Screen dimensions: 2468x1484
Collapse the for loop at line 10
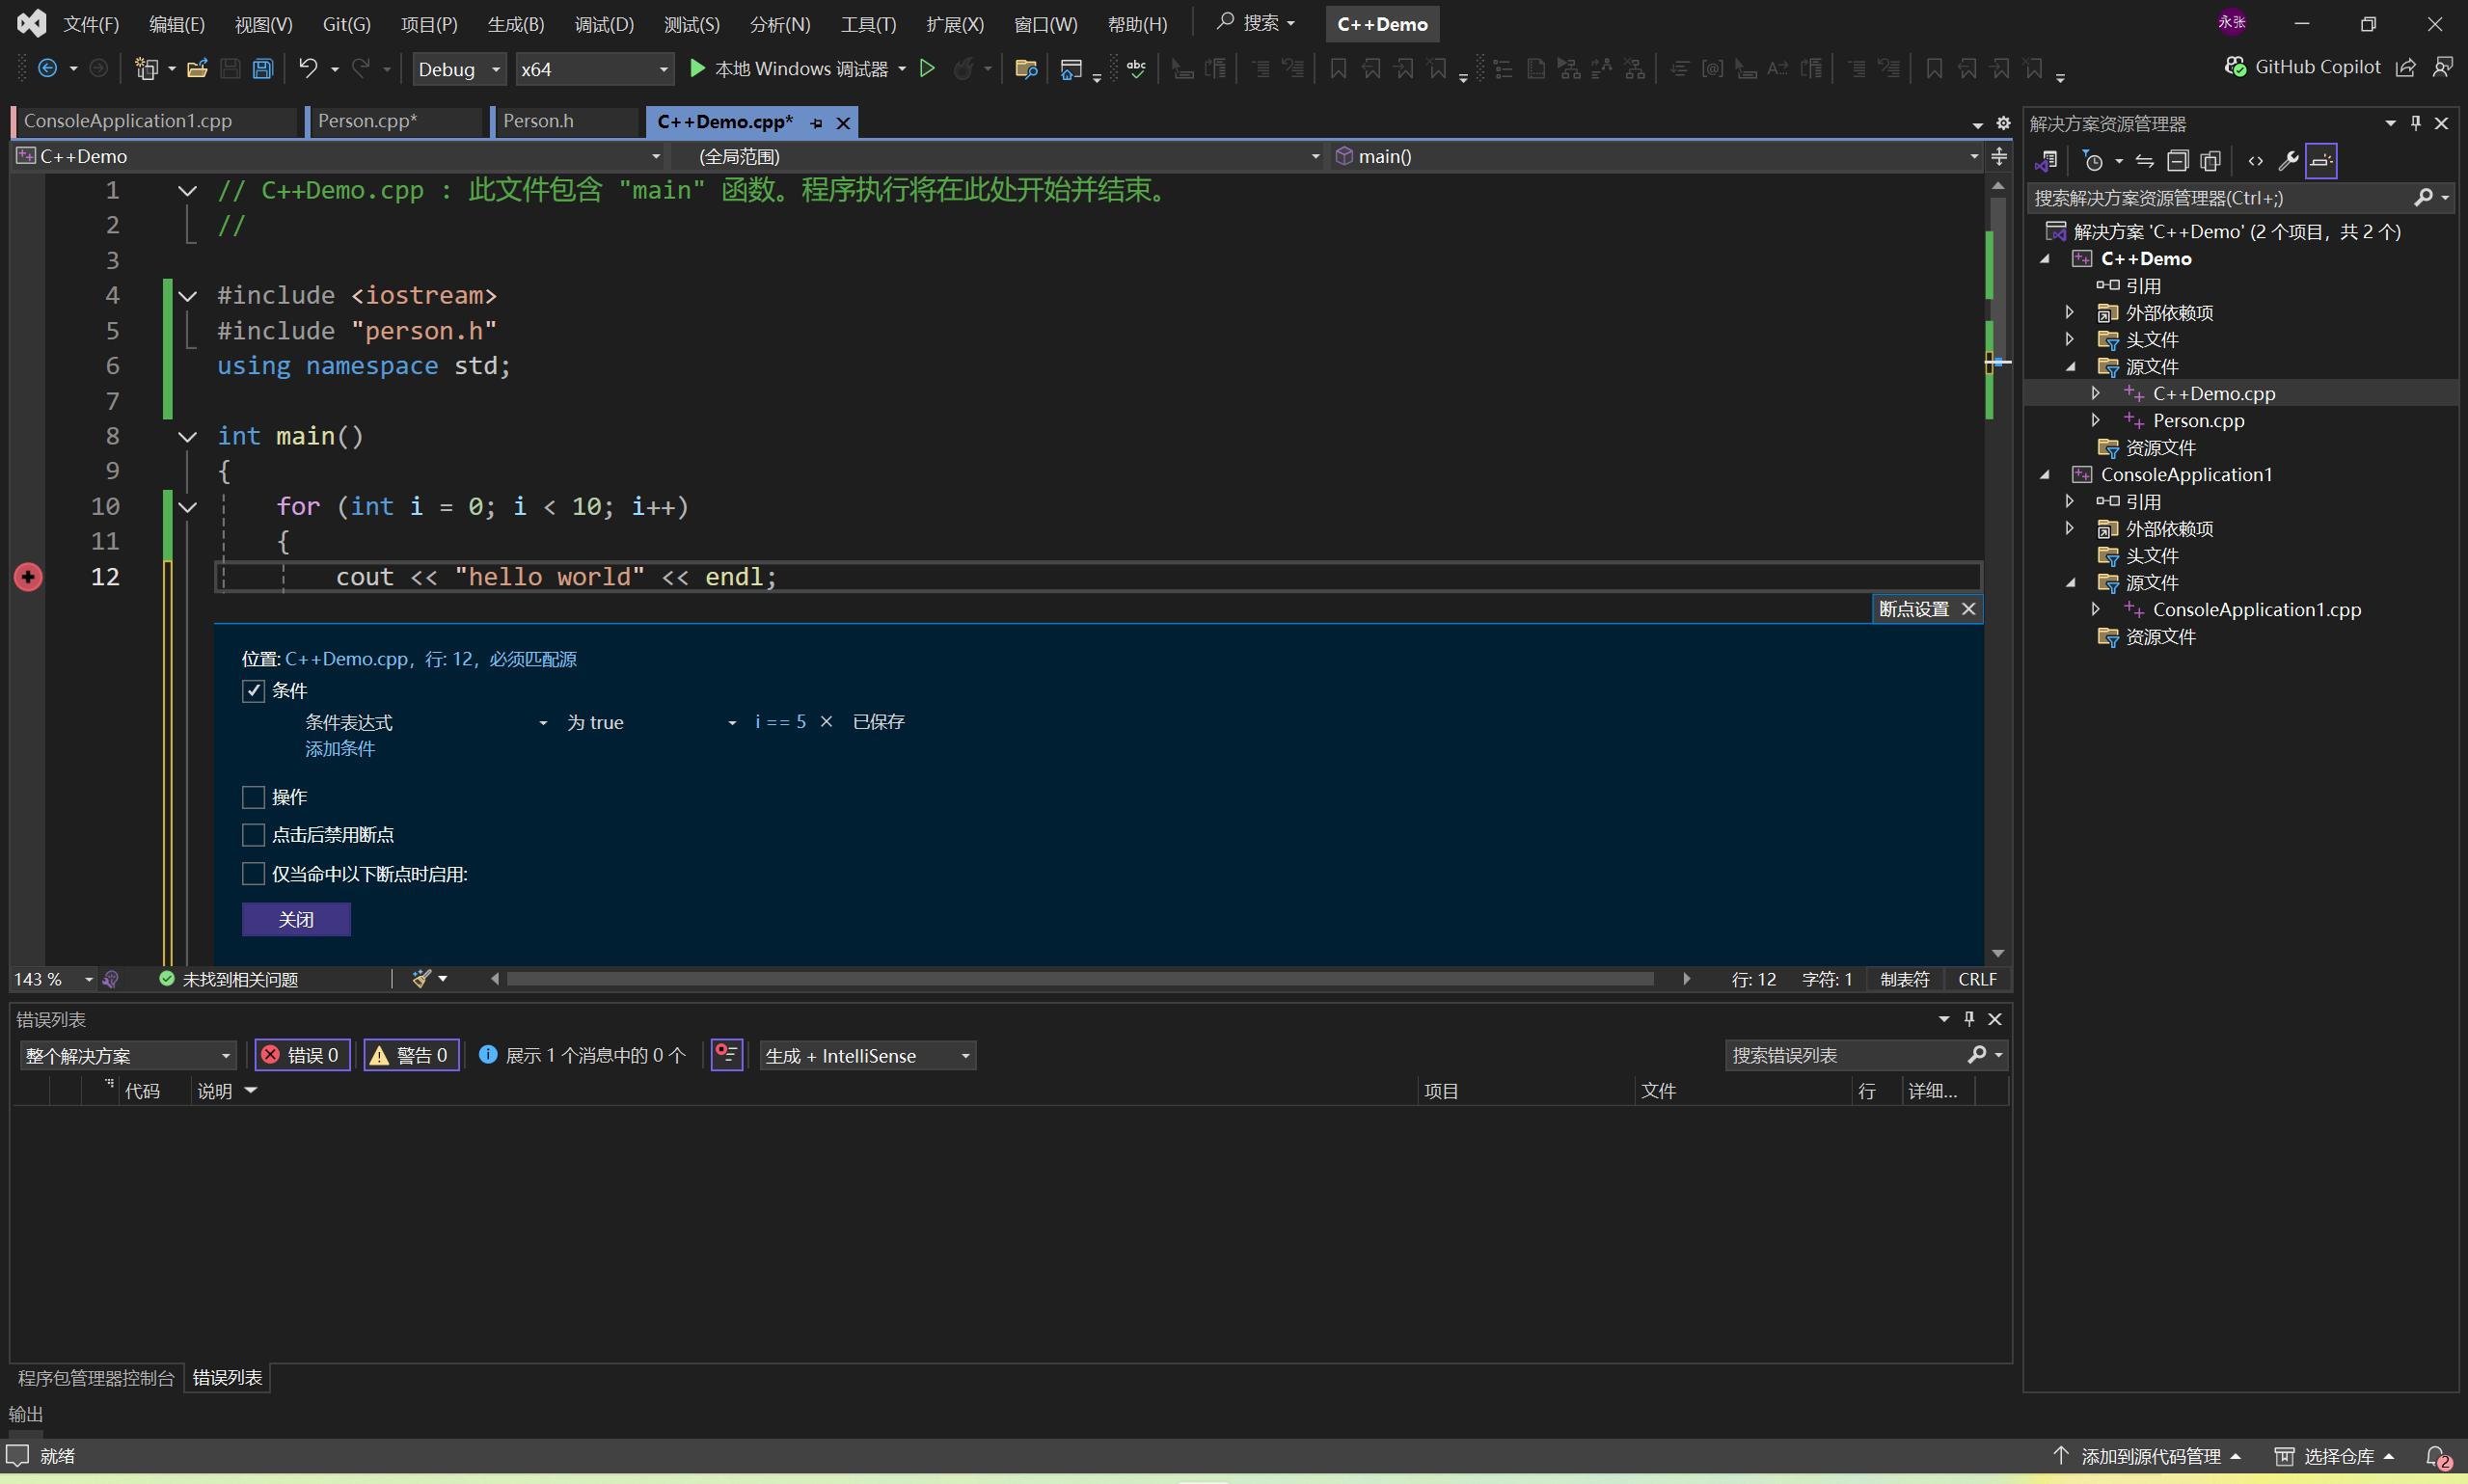pyautogui.click(x=187, y=507)
